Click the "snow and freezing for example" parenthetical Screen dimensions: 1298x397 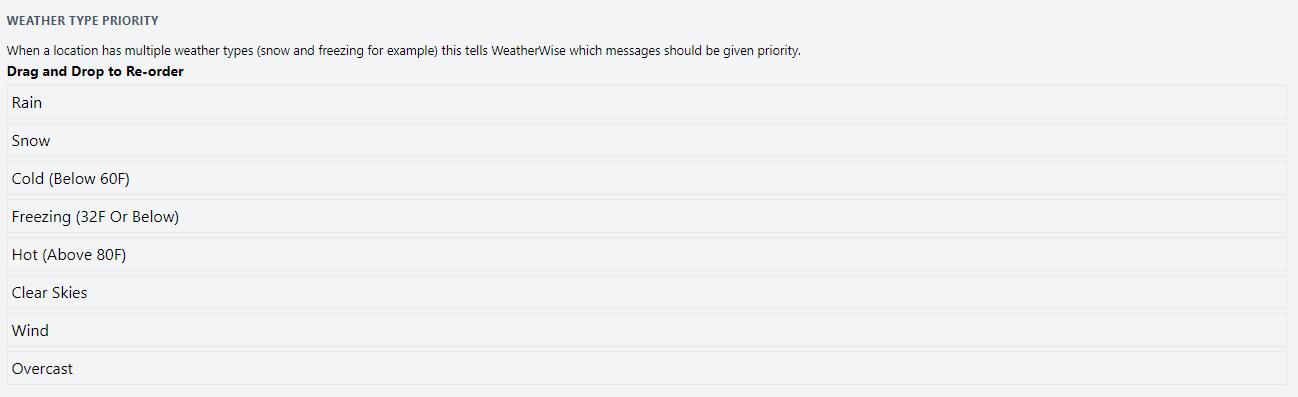(346, 50)
